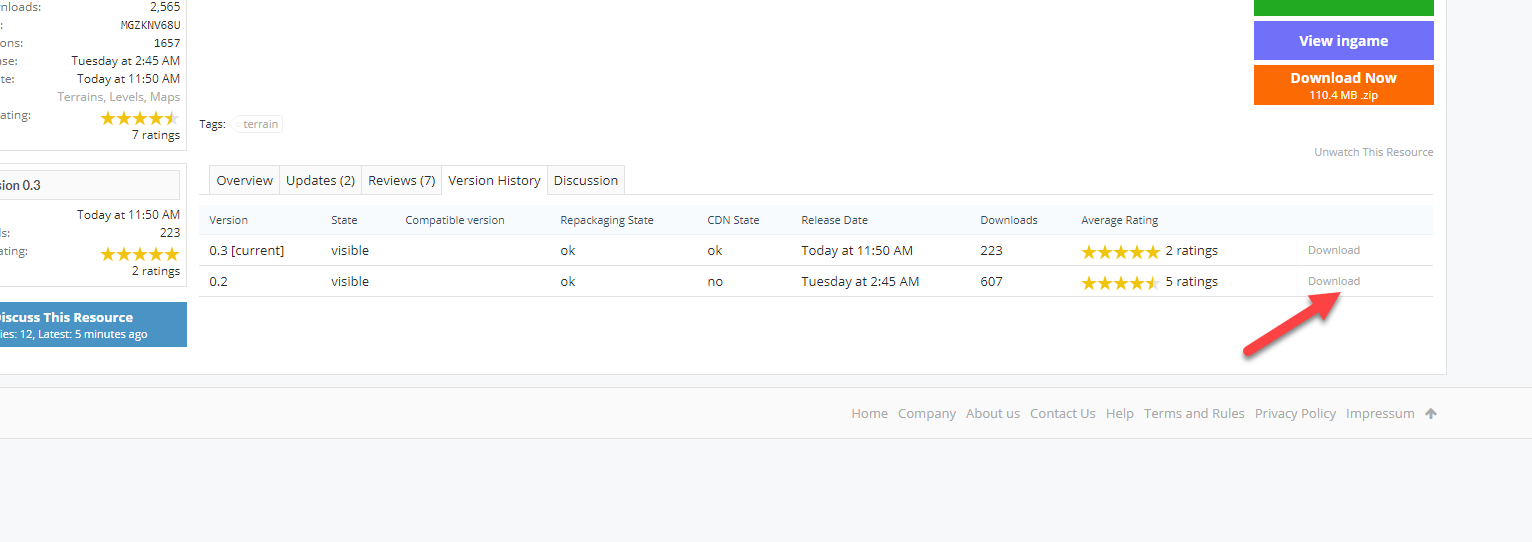This screenshot has height=542, width=1532.
Task: Open the Privacy Policy footer link
Action: [x=1295, y=413]
